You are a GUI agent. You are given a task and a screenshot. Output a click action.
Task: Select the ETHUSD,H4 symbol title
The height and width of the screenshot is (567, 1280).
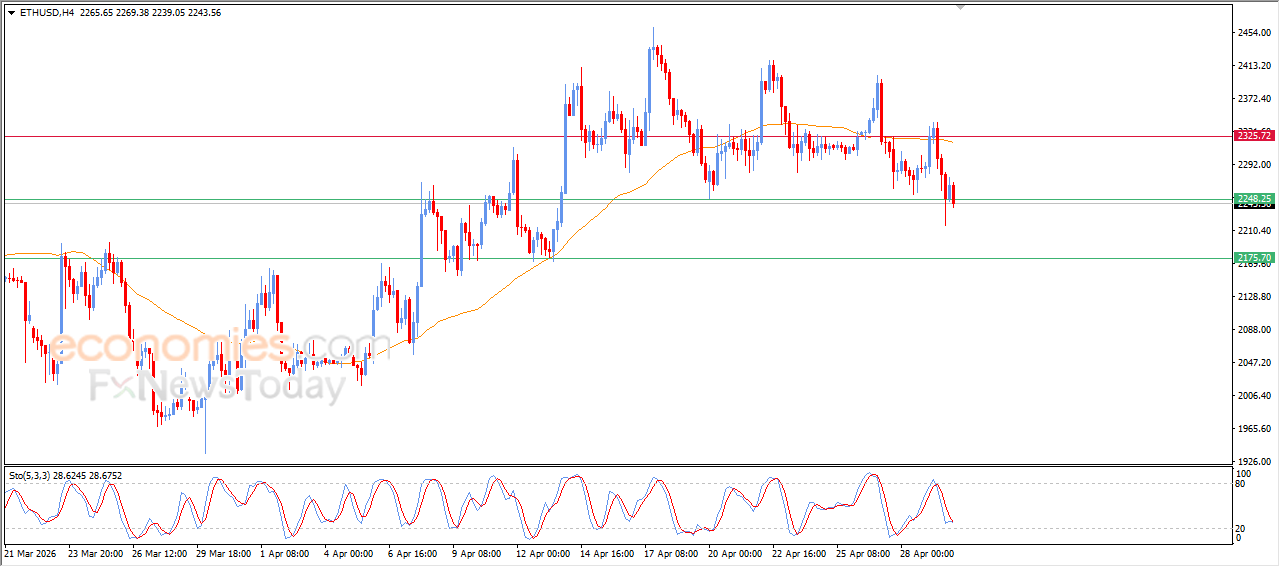pos(47,12)
